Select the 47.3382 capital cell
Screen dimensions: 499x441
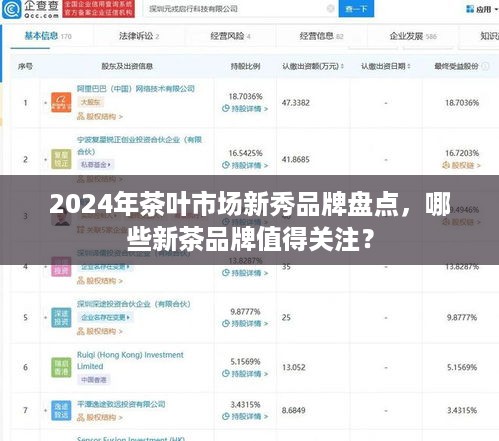coord(296,103)
